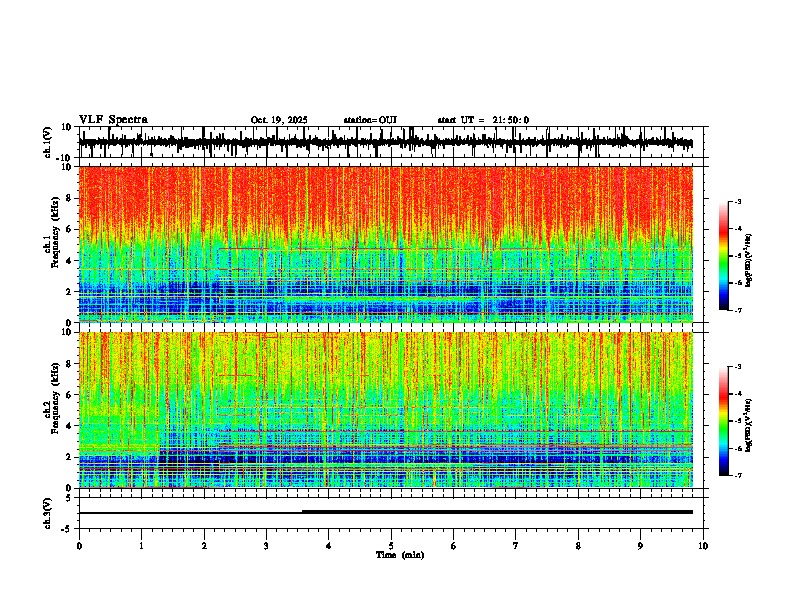Click the "ch.3(V)" axis label

click(x=48, y=513)
